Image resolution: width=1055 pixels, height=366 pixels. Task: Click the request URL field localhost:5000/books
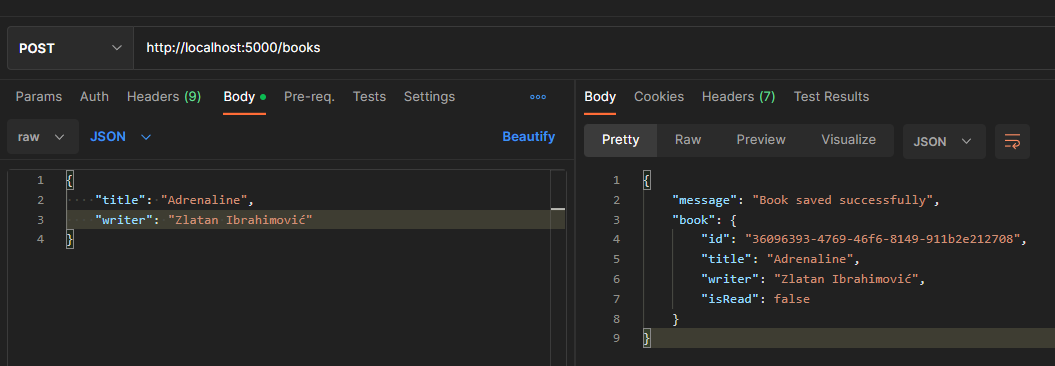(x=594, y=48)
